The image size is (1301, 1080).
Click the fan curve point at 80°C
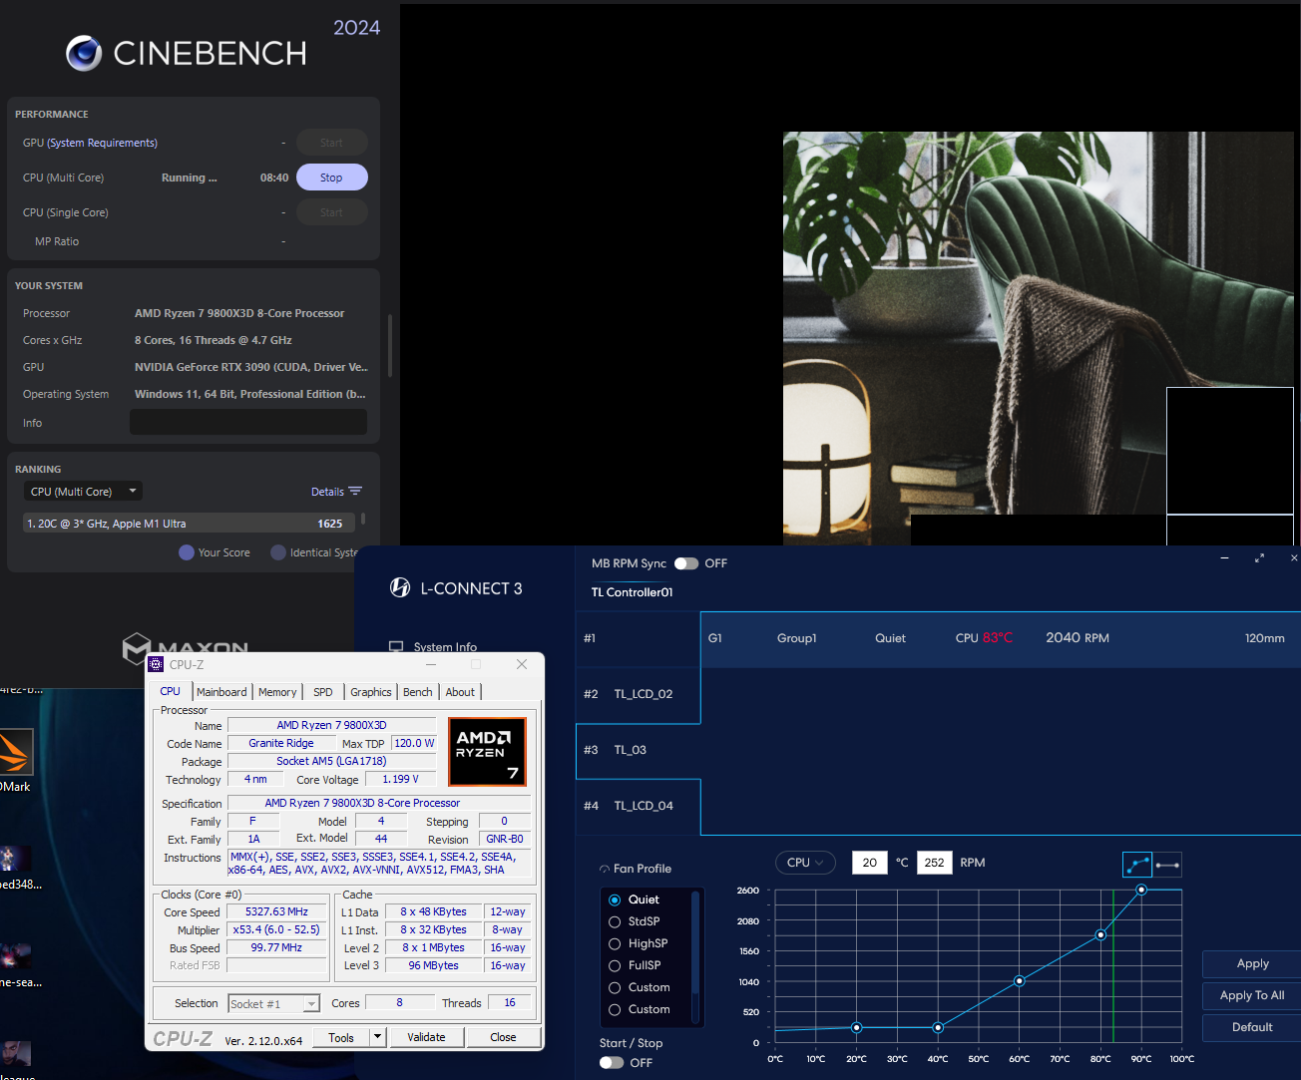click(x=1101, y=935)
